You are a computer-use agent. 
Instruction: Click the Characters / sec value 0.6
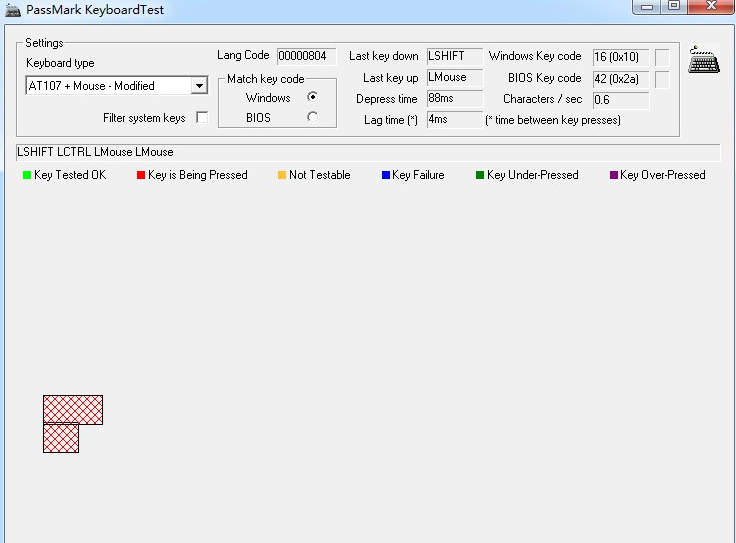coord(621,100)
